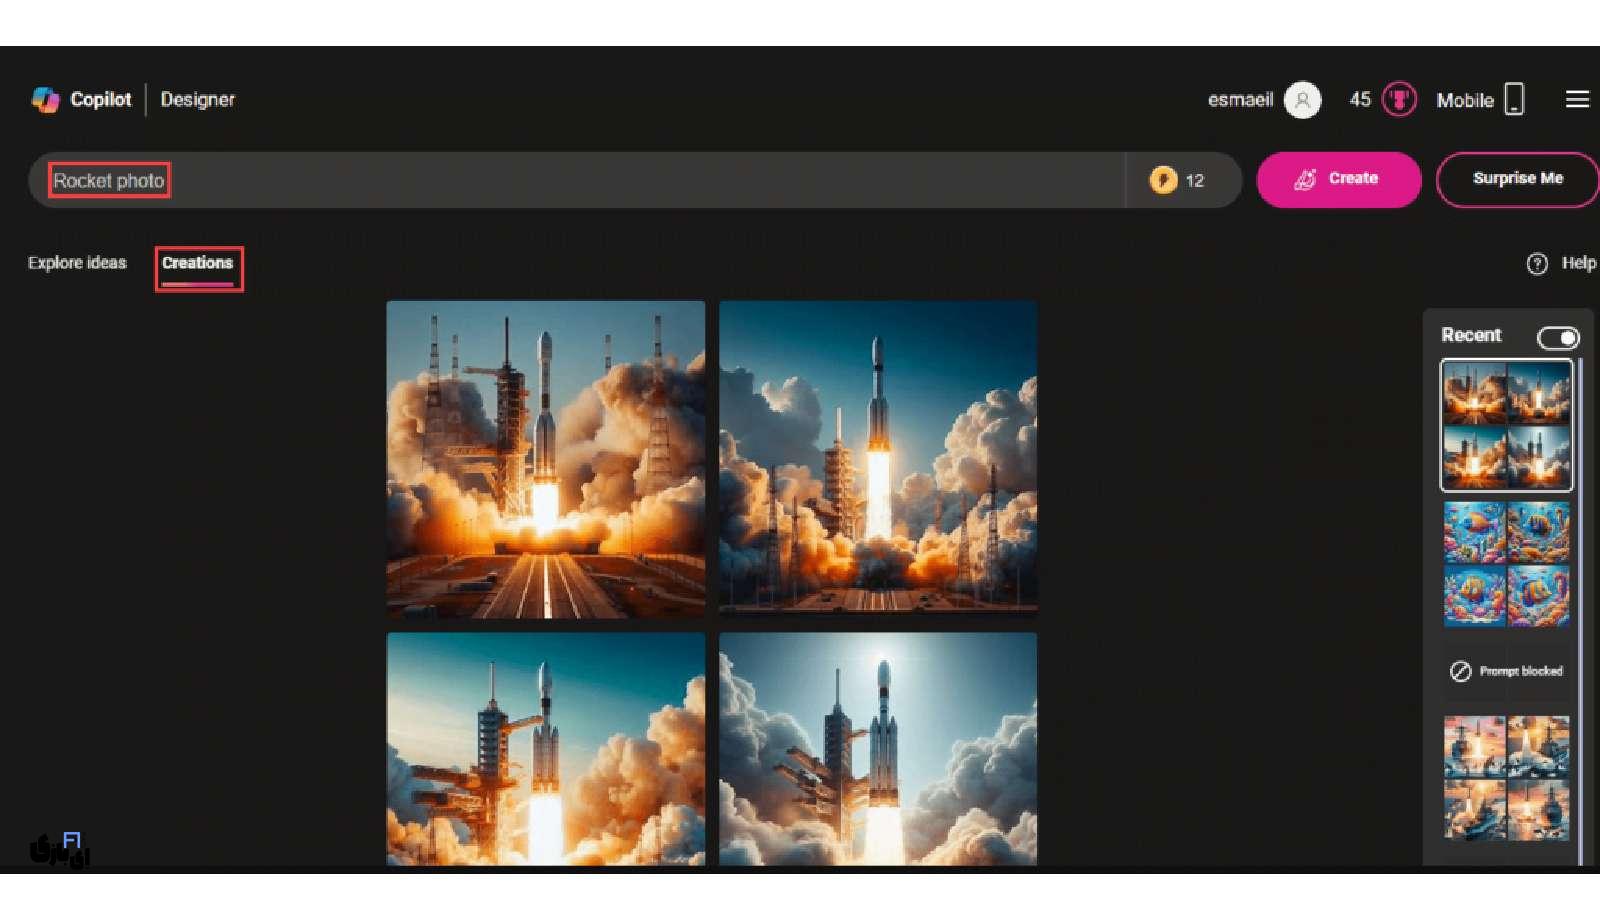Click the Rocket photo prompt field
The height and width of the screenshot is (900, 1600).
tap(576, 180)
